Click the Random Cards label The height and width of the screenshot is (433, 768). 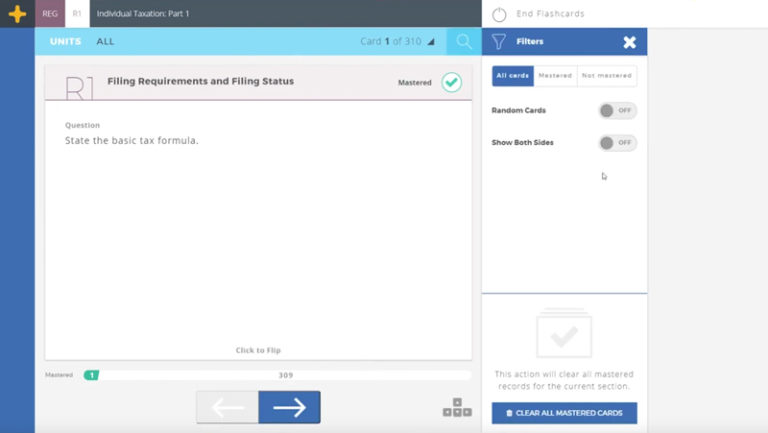519,111
